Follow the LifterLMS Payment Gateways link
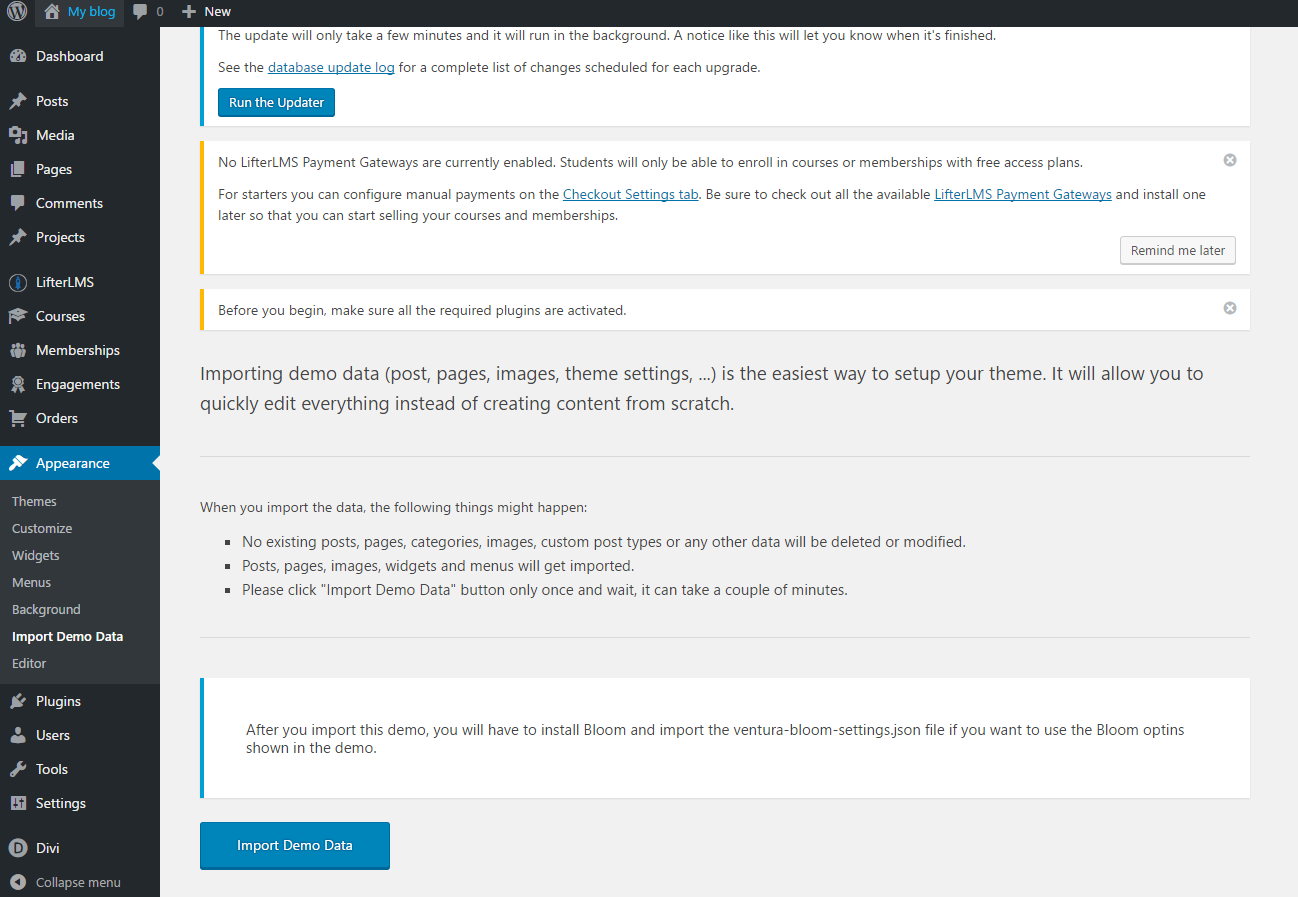 tap(1023, 194)
